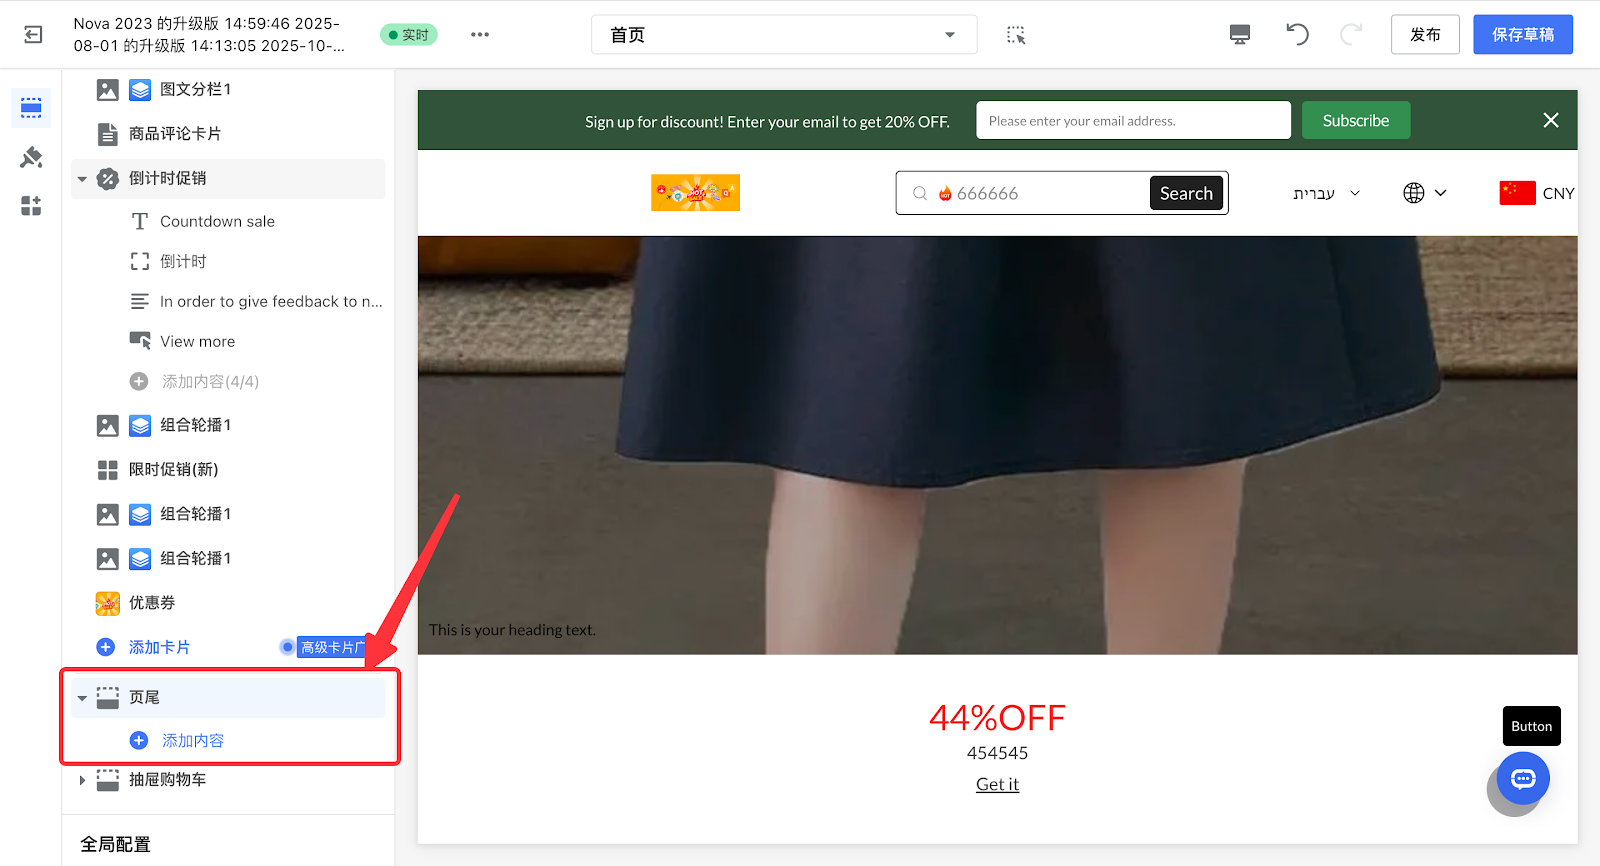Open the theme settings paintbrush panel

coord(31,157)
